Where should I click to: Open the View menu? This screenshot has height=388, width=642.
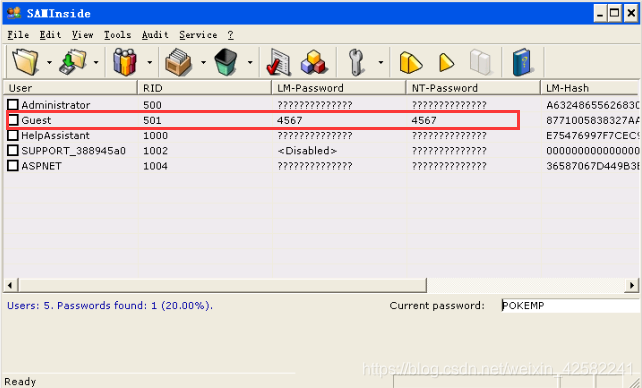point(83,35)
